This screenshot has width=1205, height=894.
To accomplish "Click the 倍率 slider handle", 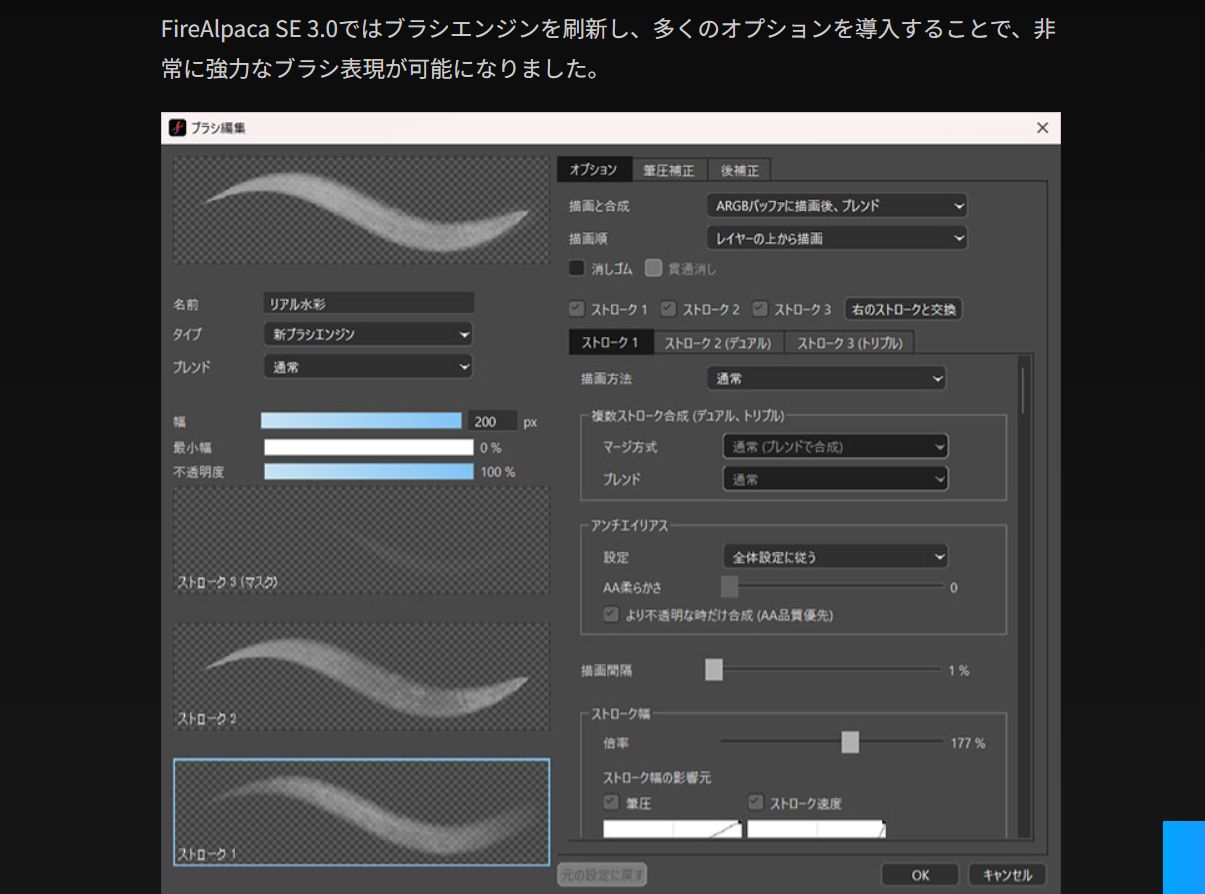I will pos(850,742).
